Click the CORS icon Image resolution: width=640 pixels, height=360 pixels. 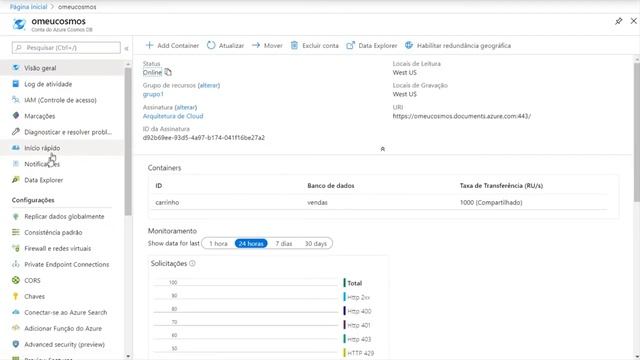[16, 280]
